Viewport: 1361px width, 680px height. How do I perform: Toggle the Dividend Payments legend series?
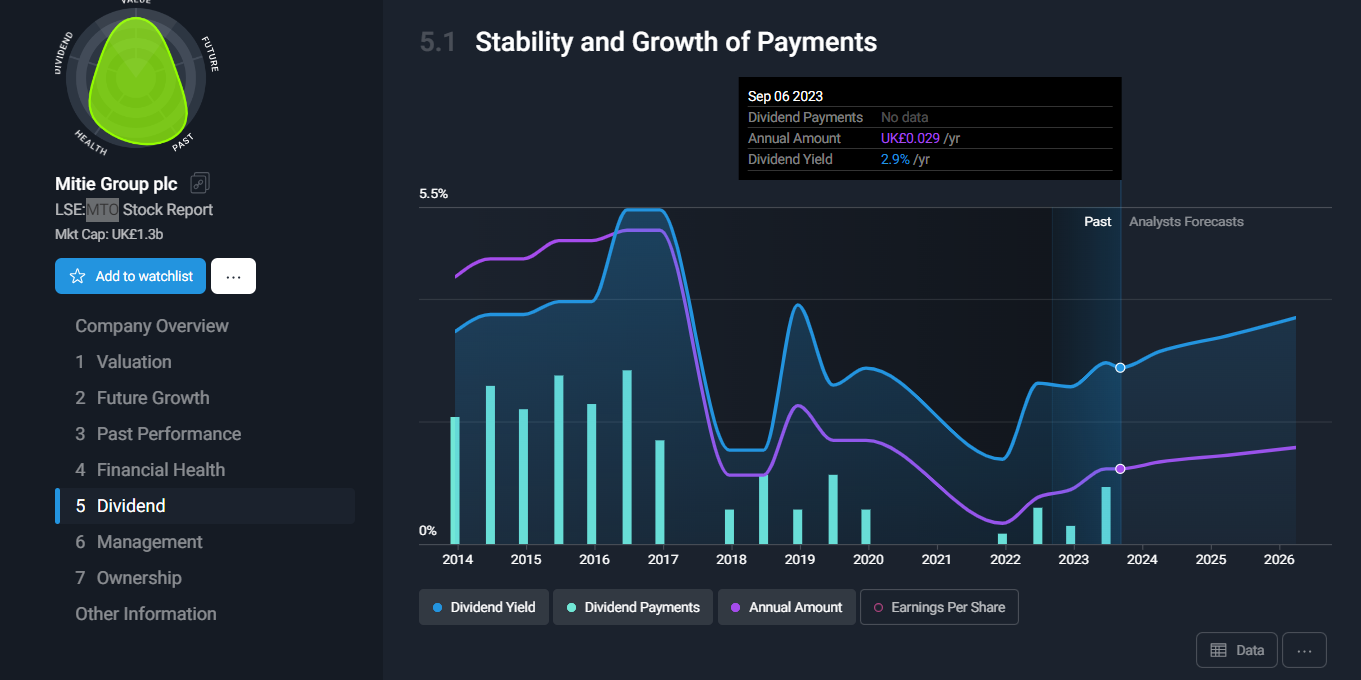point(633,607)
